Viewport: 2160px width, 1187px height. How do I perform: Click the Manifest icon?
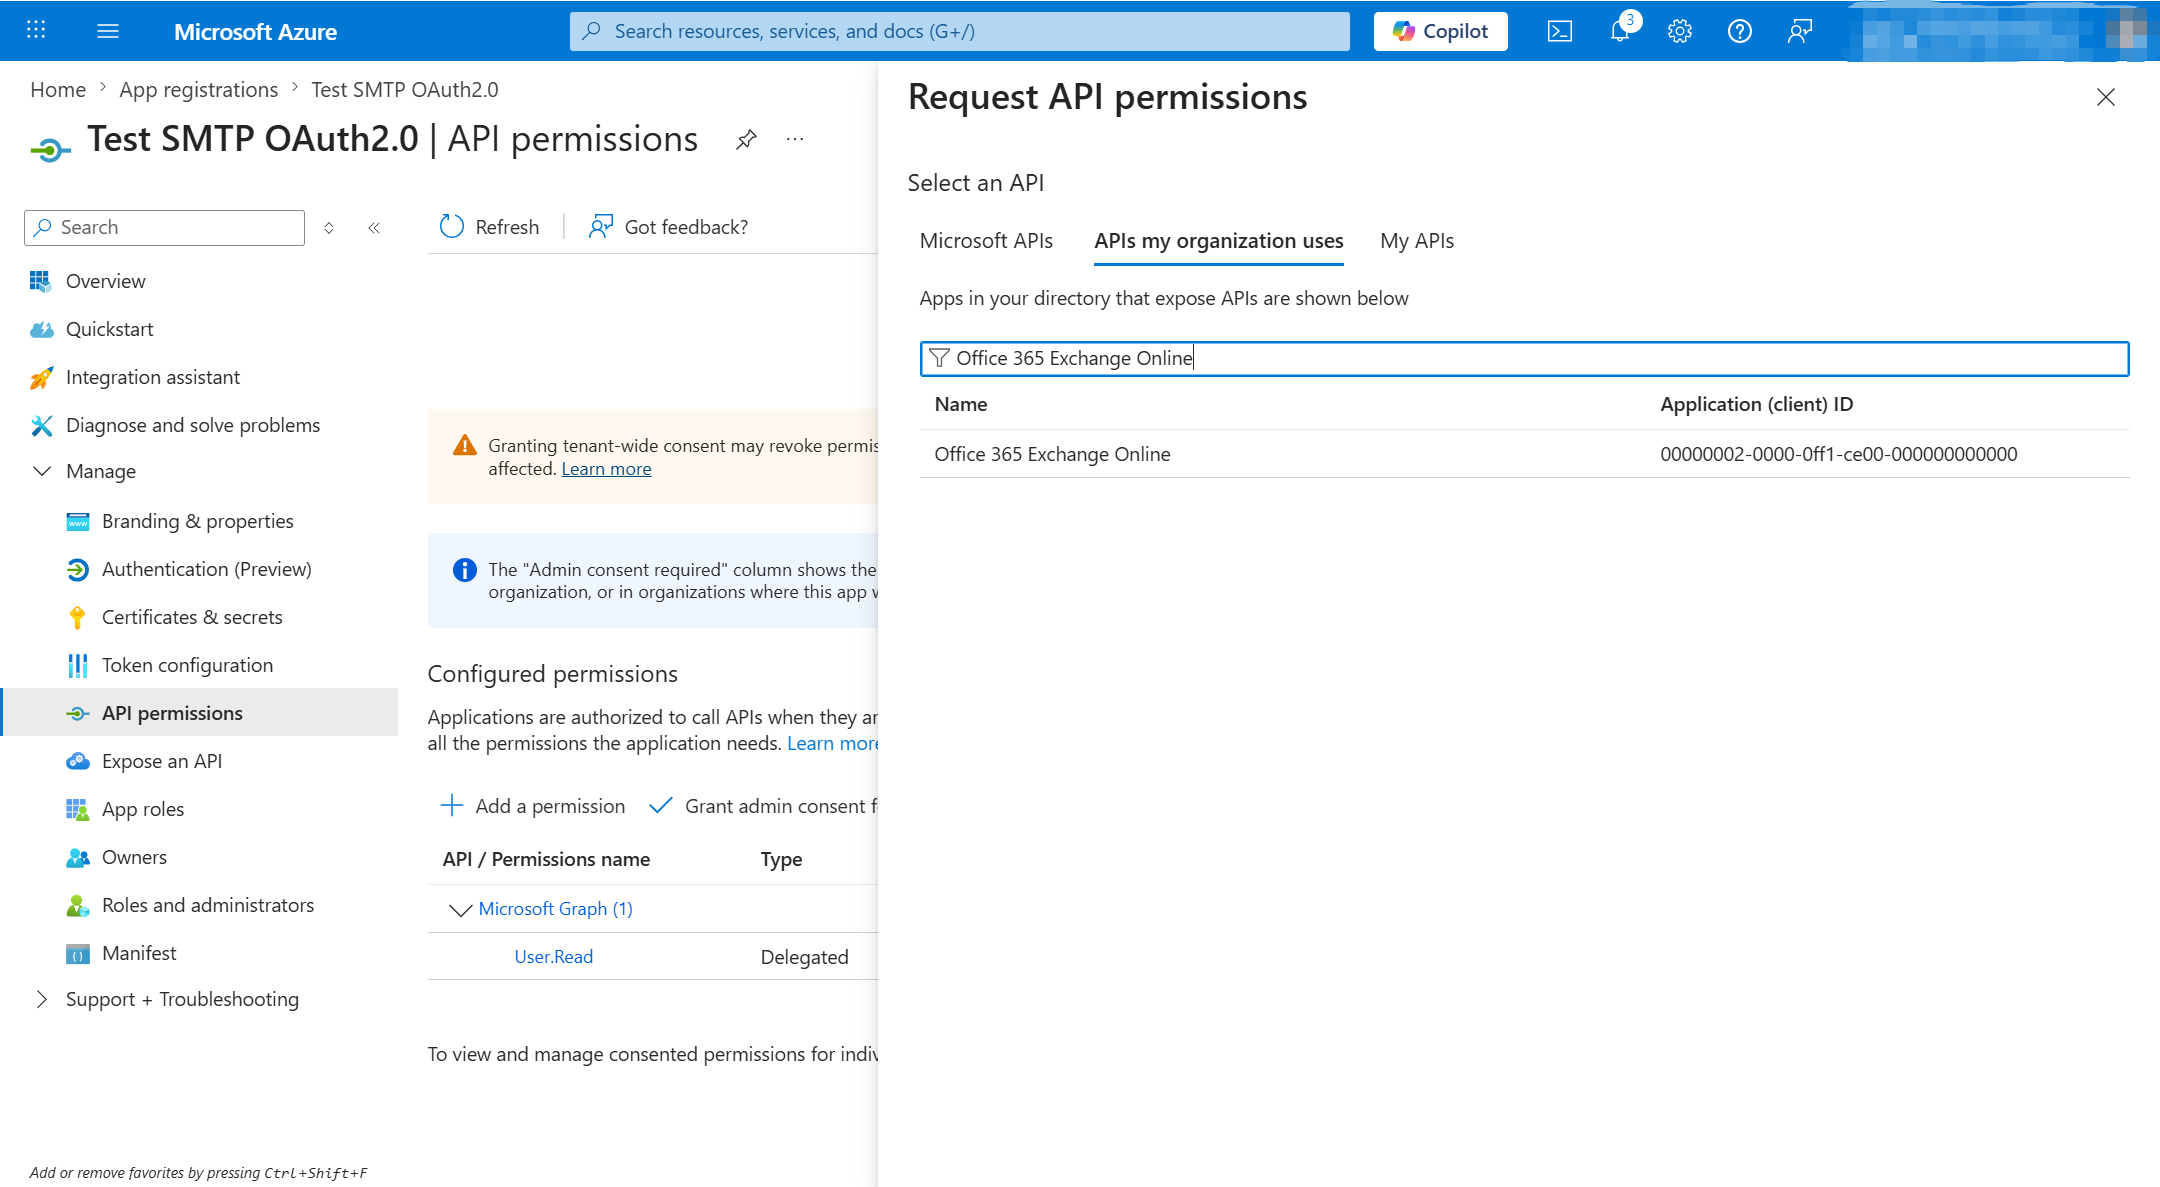point(77,953)
